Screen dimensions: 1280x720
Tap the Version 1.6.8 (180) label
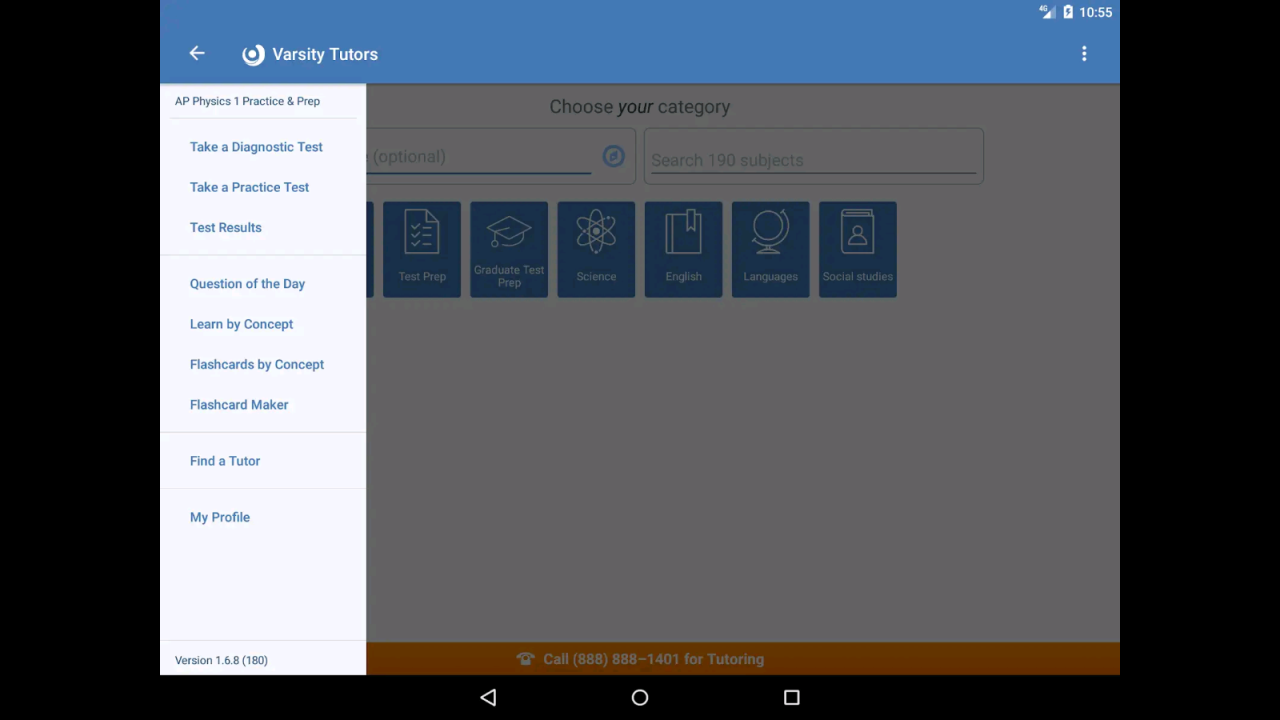tap(221, 660)
